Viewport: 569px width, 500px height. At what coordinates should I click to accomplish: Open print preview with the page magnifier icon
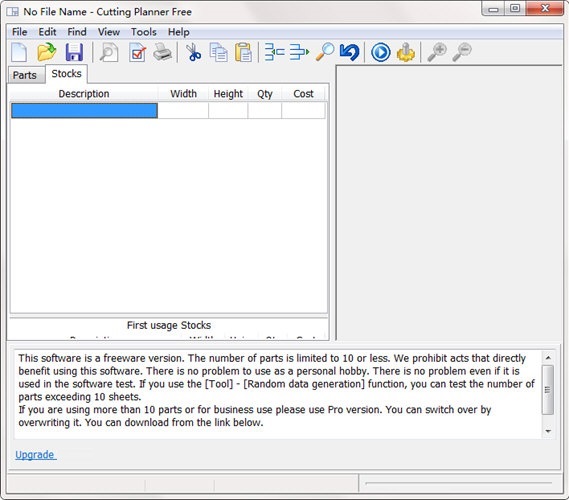[109, 52]
